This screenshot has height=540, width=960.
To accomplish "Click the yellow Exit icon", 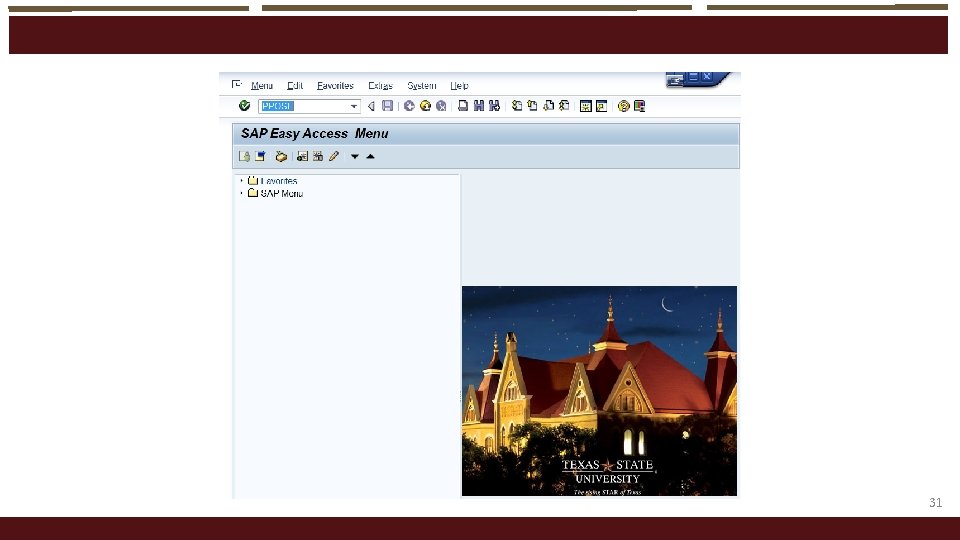I will point(425,106).
